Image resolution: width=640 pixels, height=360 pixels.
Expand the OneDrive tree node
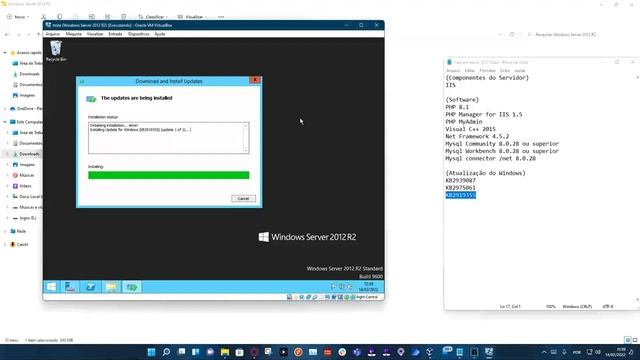point(5,109)
